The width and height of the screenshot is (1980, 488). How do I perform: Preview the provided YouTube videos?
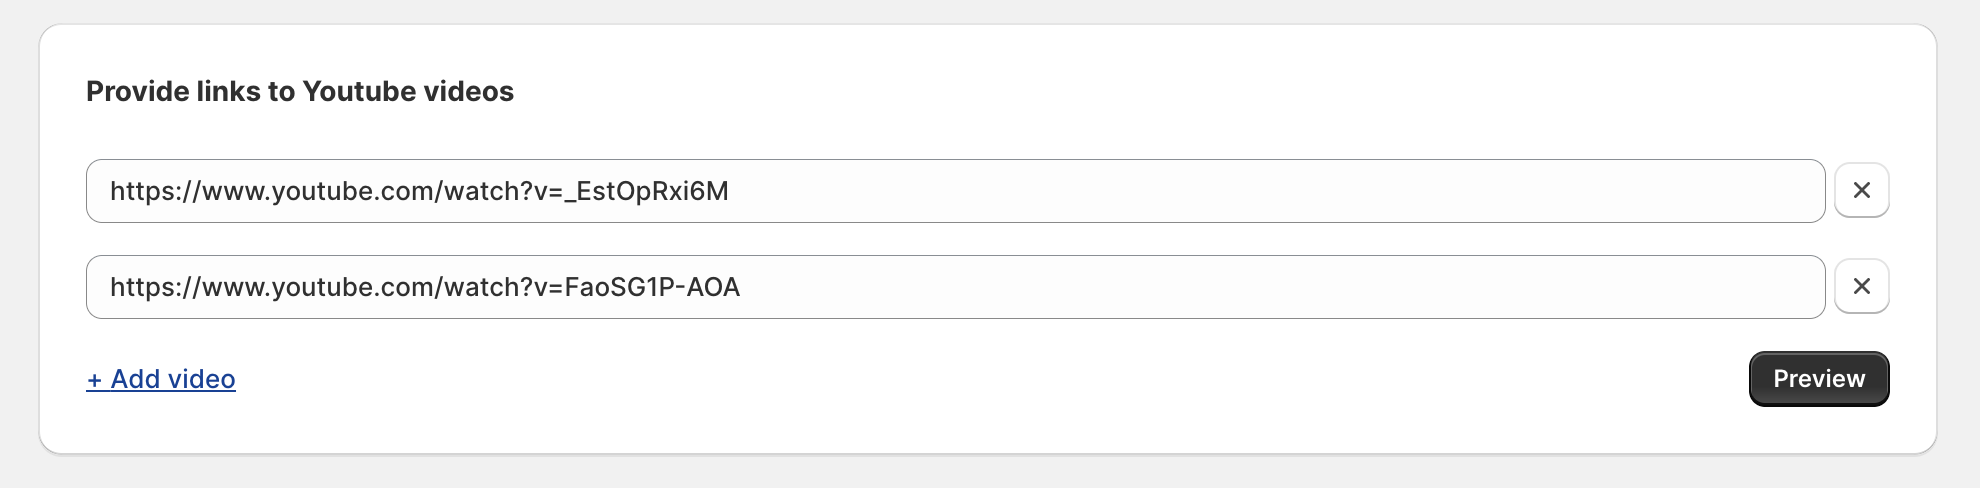[x=1818, y=379]
